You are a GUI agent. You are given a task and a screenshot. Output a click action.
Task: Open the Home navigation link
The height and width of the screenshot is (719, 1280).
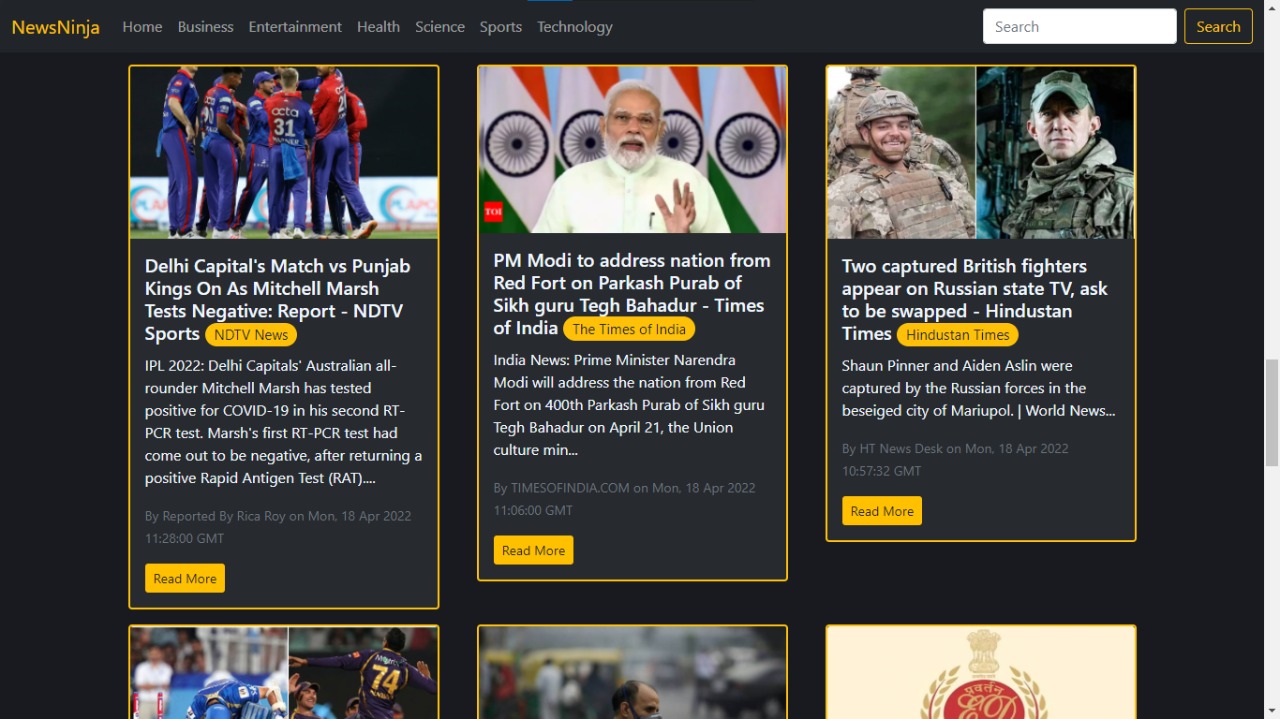point(142,27)
